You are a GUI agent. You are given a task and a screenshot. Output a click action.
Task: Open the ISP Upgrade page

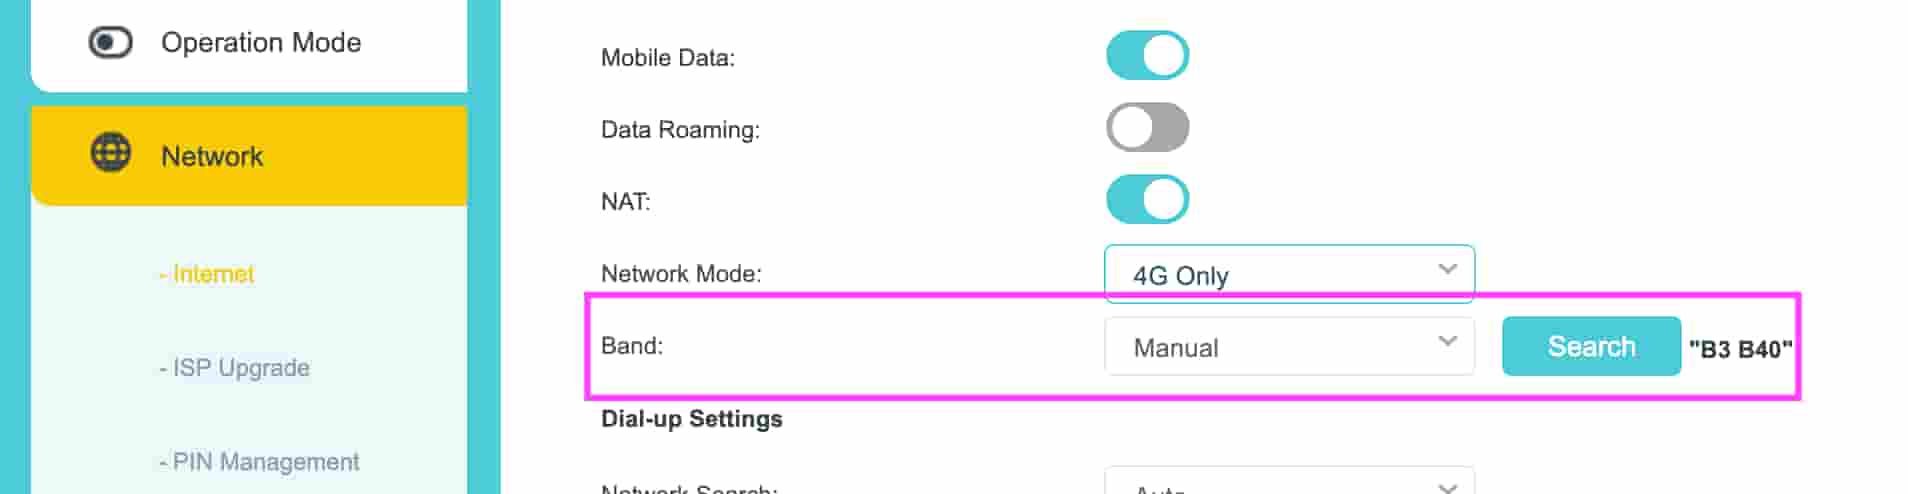[240, 368]
